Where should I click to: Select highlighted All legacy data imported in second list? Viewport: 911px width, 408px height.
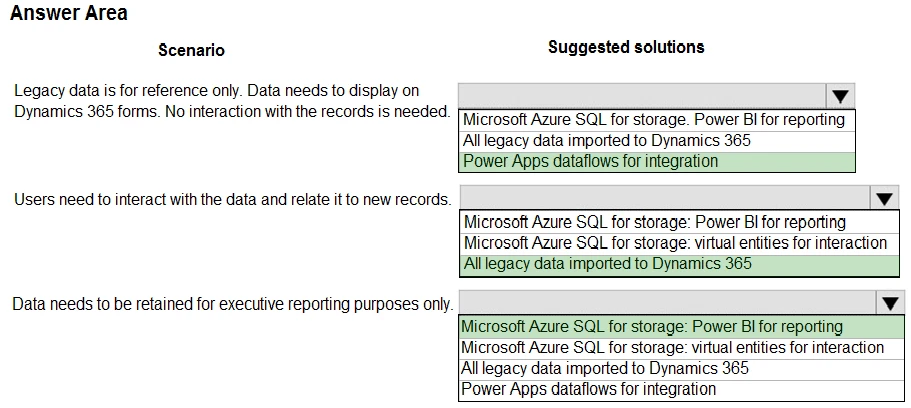(x=607, y=264)
